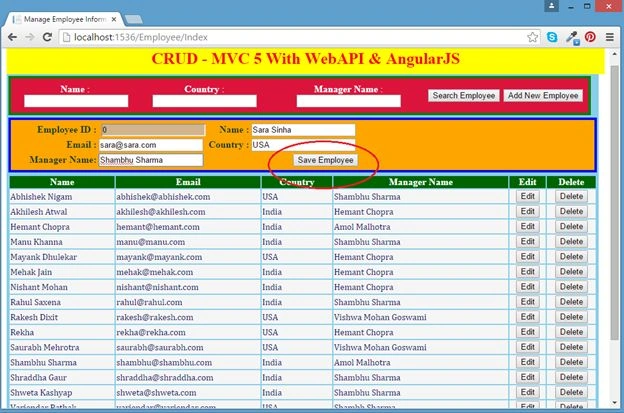Edit the Mayank Dhulekar row

[528, 257]
